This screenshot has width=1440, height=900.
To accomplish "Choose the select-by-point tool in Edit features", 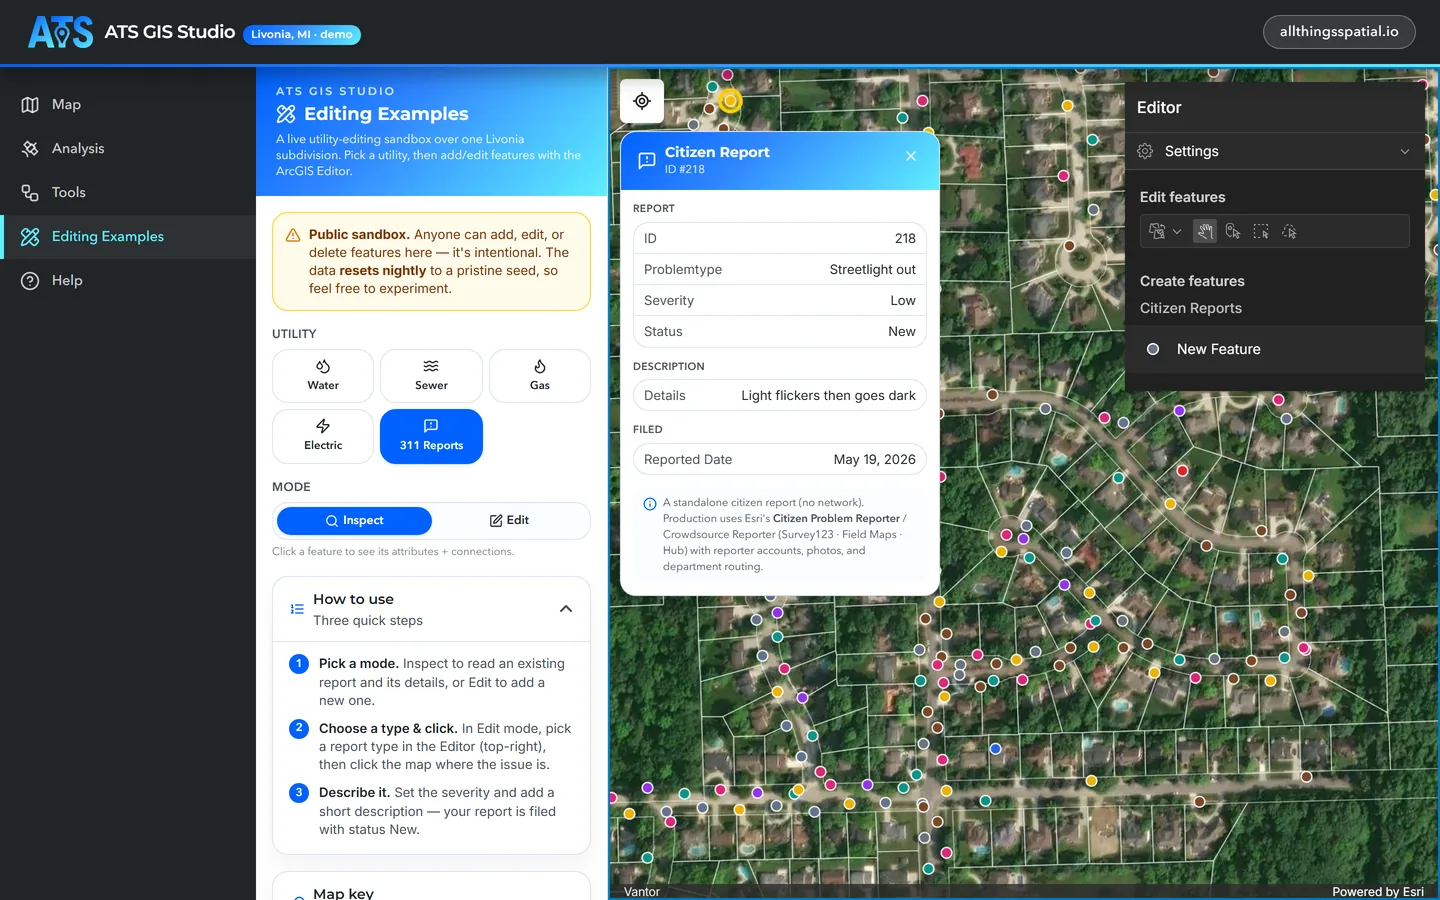I will point(1233,231).
